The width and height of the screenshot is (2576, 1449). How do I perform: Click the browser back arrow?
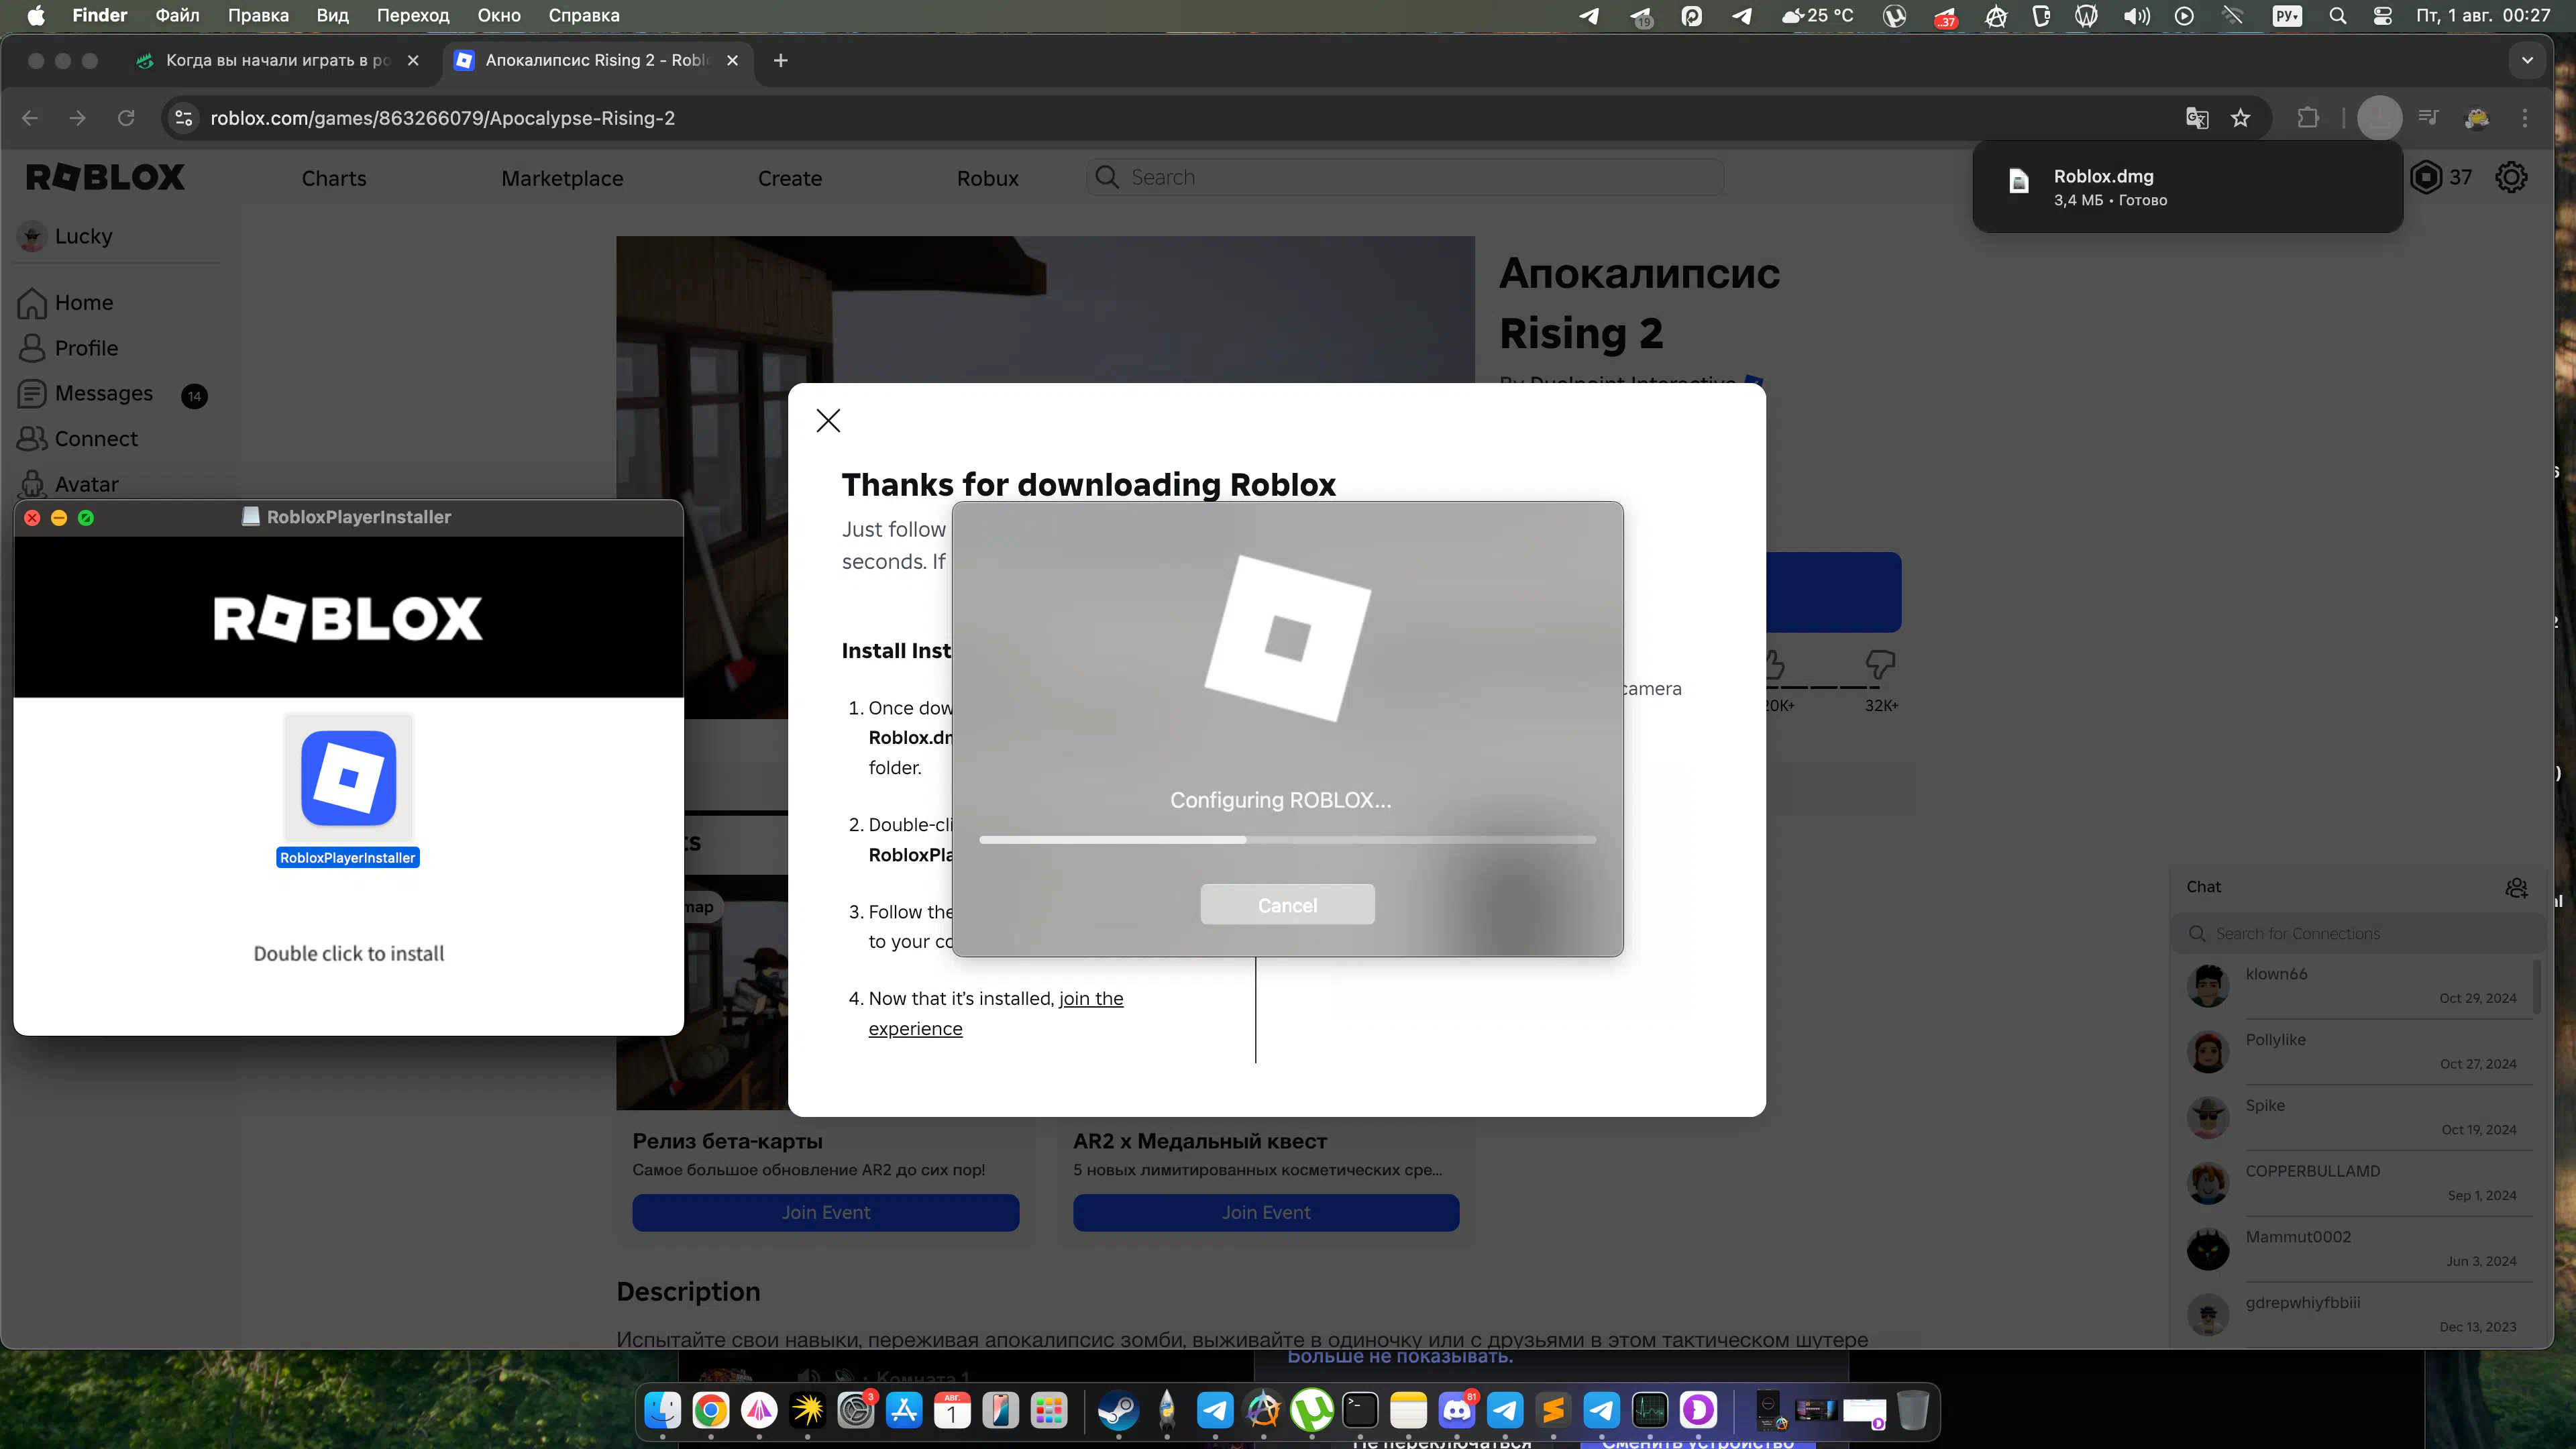tap(30, 118)
